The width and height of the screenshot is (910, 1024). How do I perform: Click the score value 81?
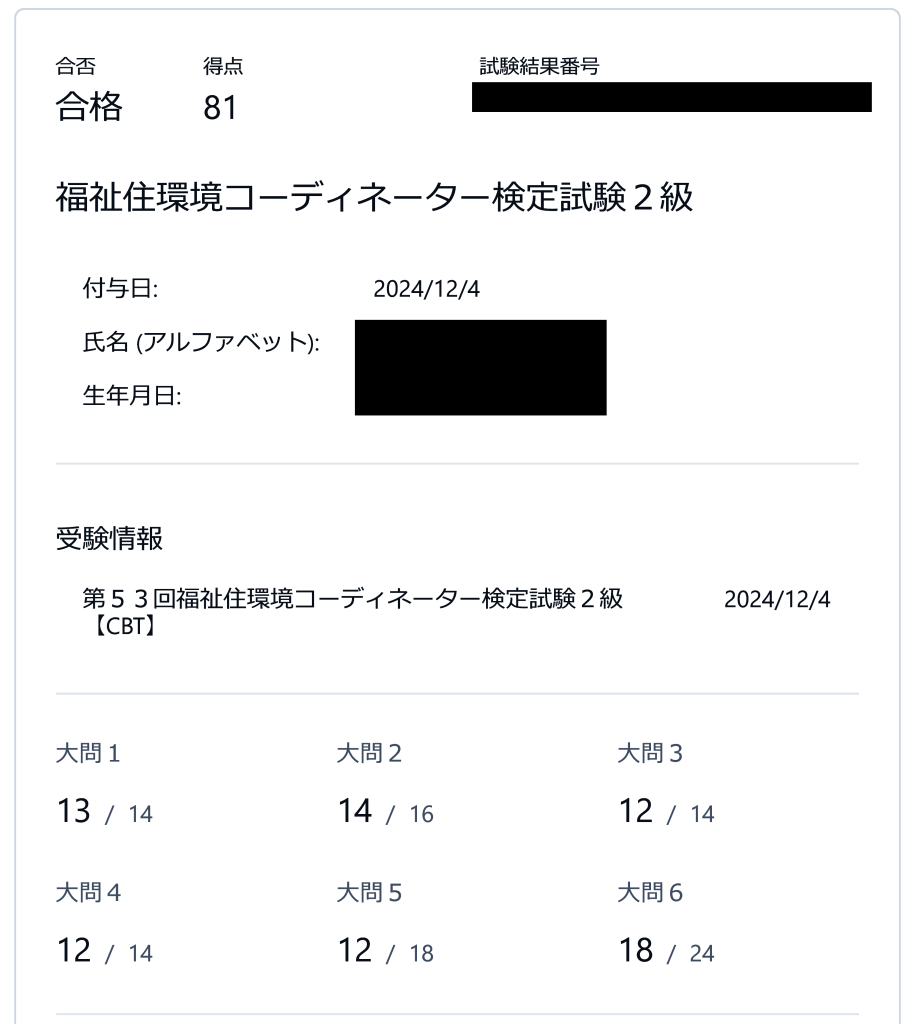click(220, 108)
